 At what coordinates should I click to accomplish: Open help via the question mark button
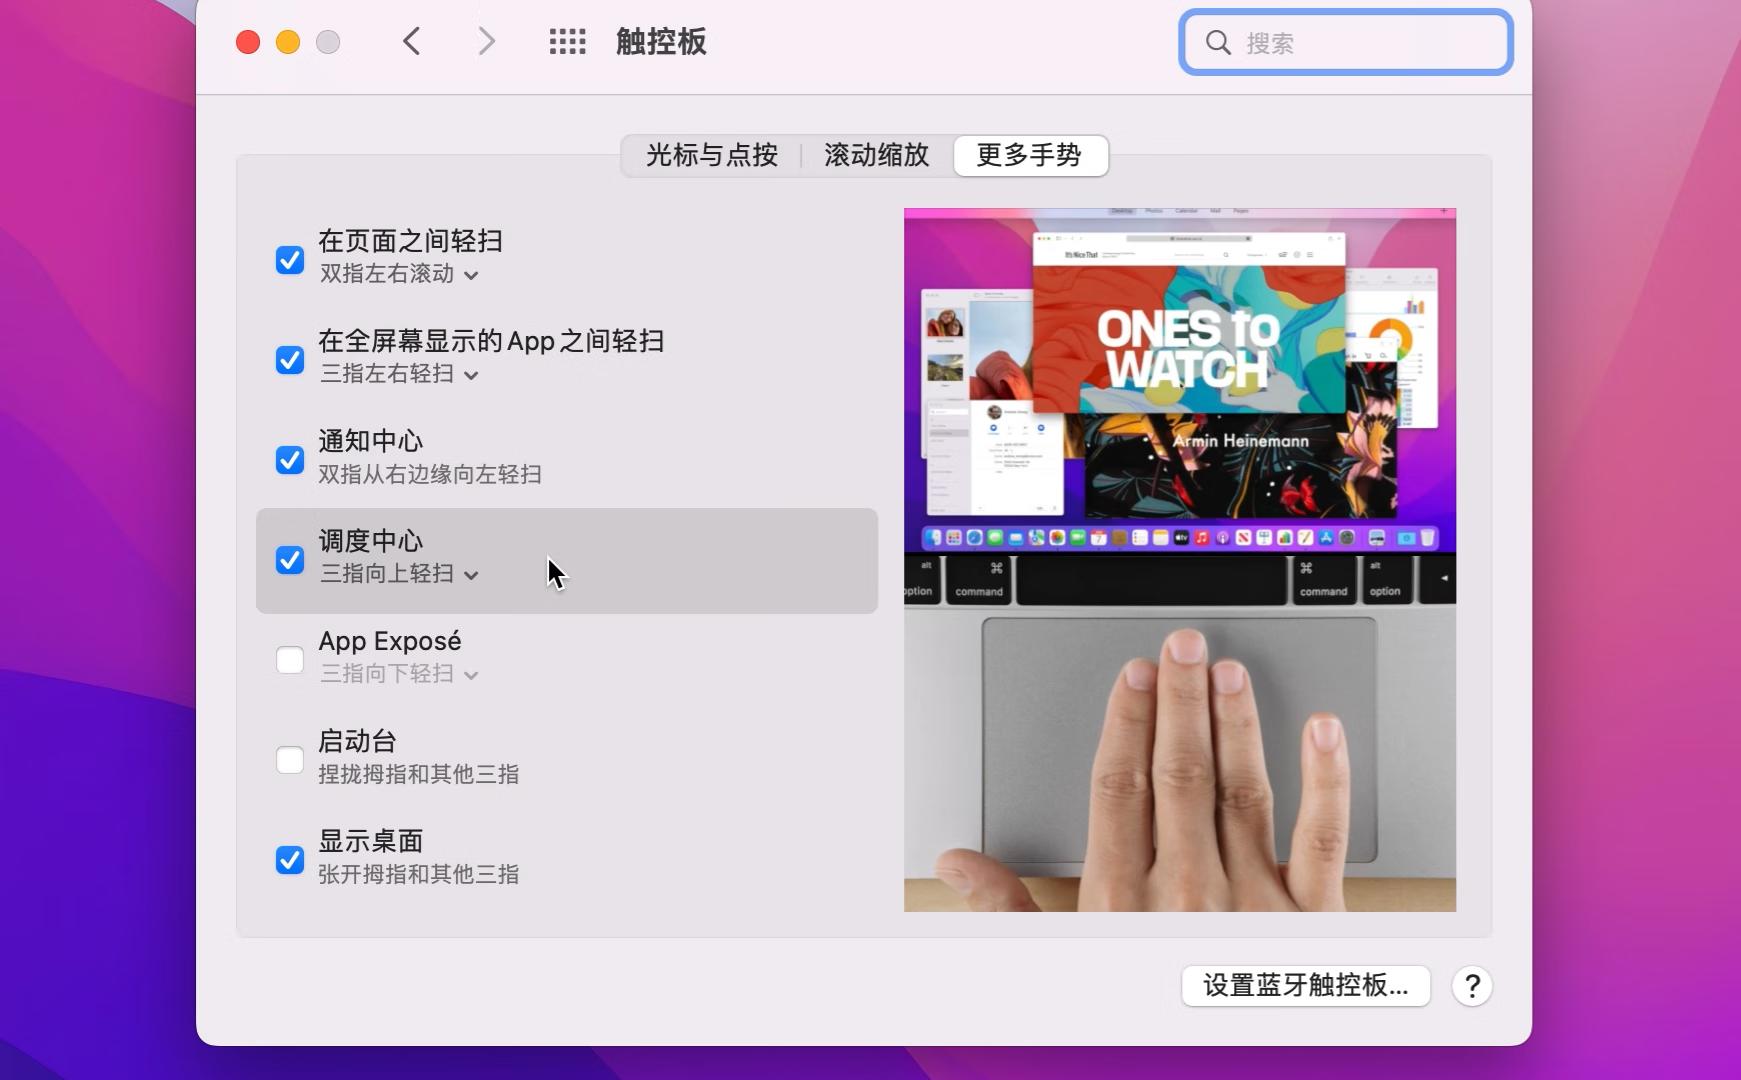point(1472,987)
